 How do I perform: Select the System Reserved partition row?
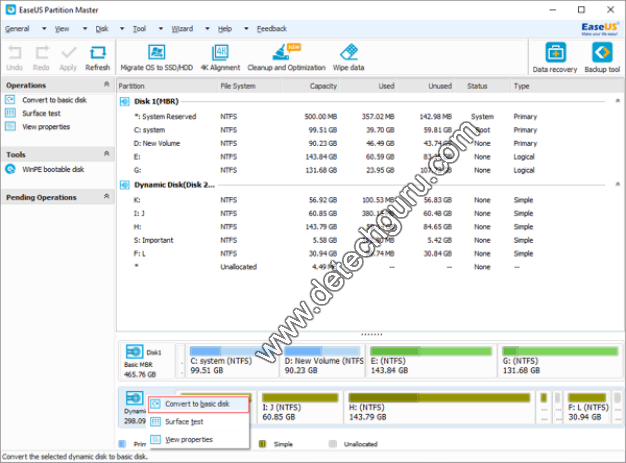coord(369,117)
